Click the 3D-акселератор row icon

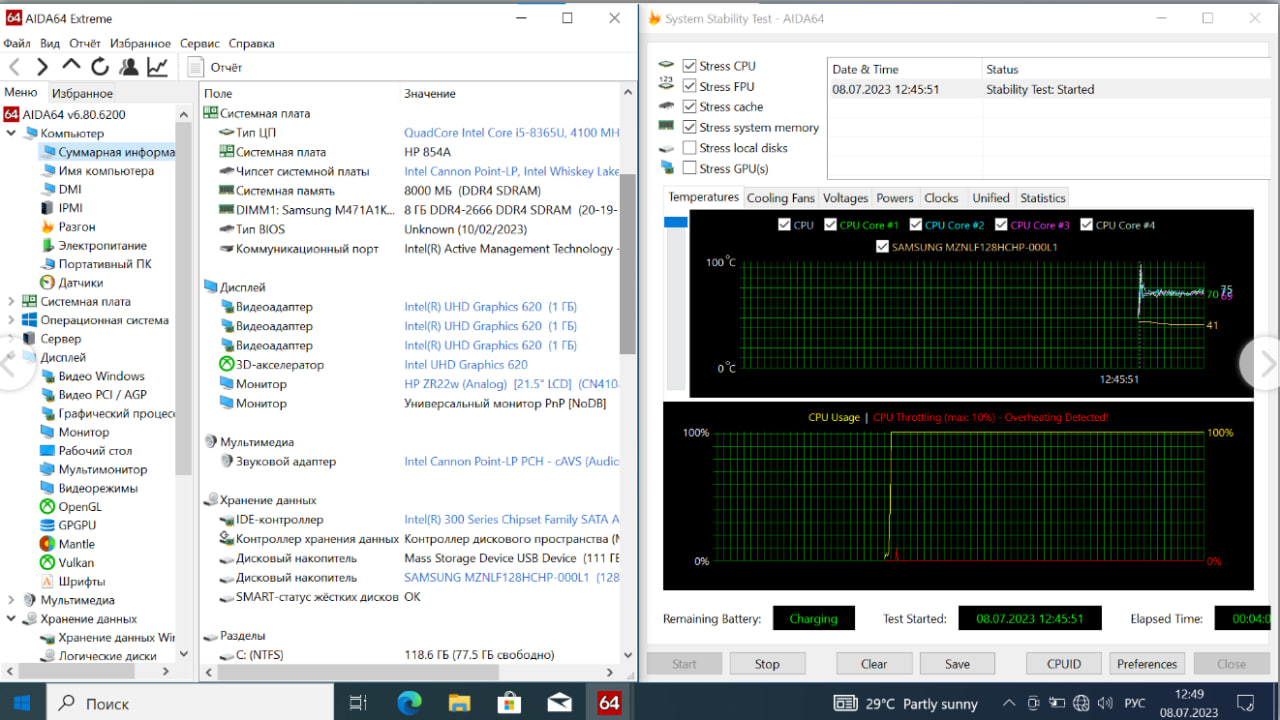pos(227,365)
